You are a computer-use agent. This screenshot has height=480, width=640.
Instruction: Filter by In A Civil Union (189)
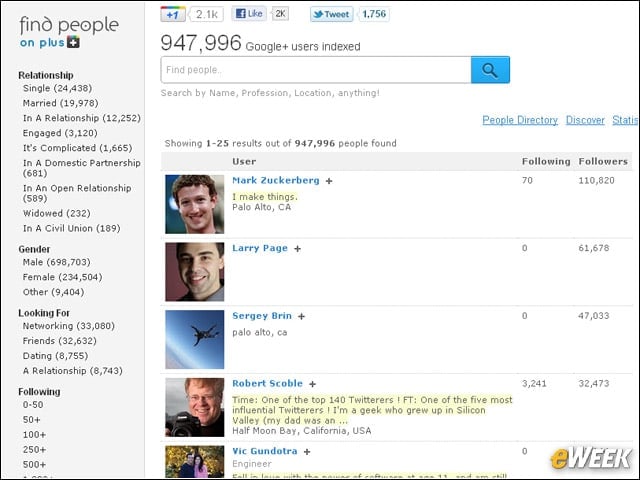(72, 229)
